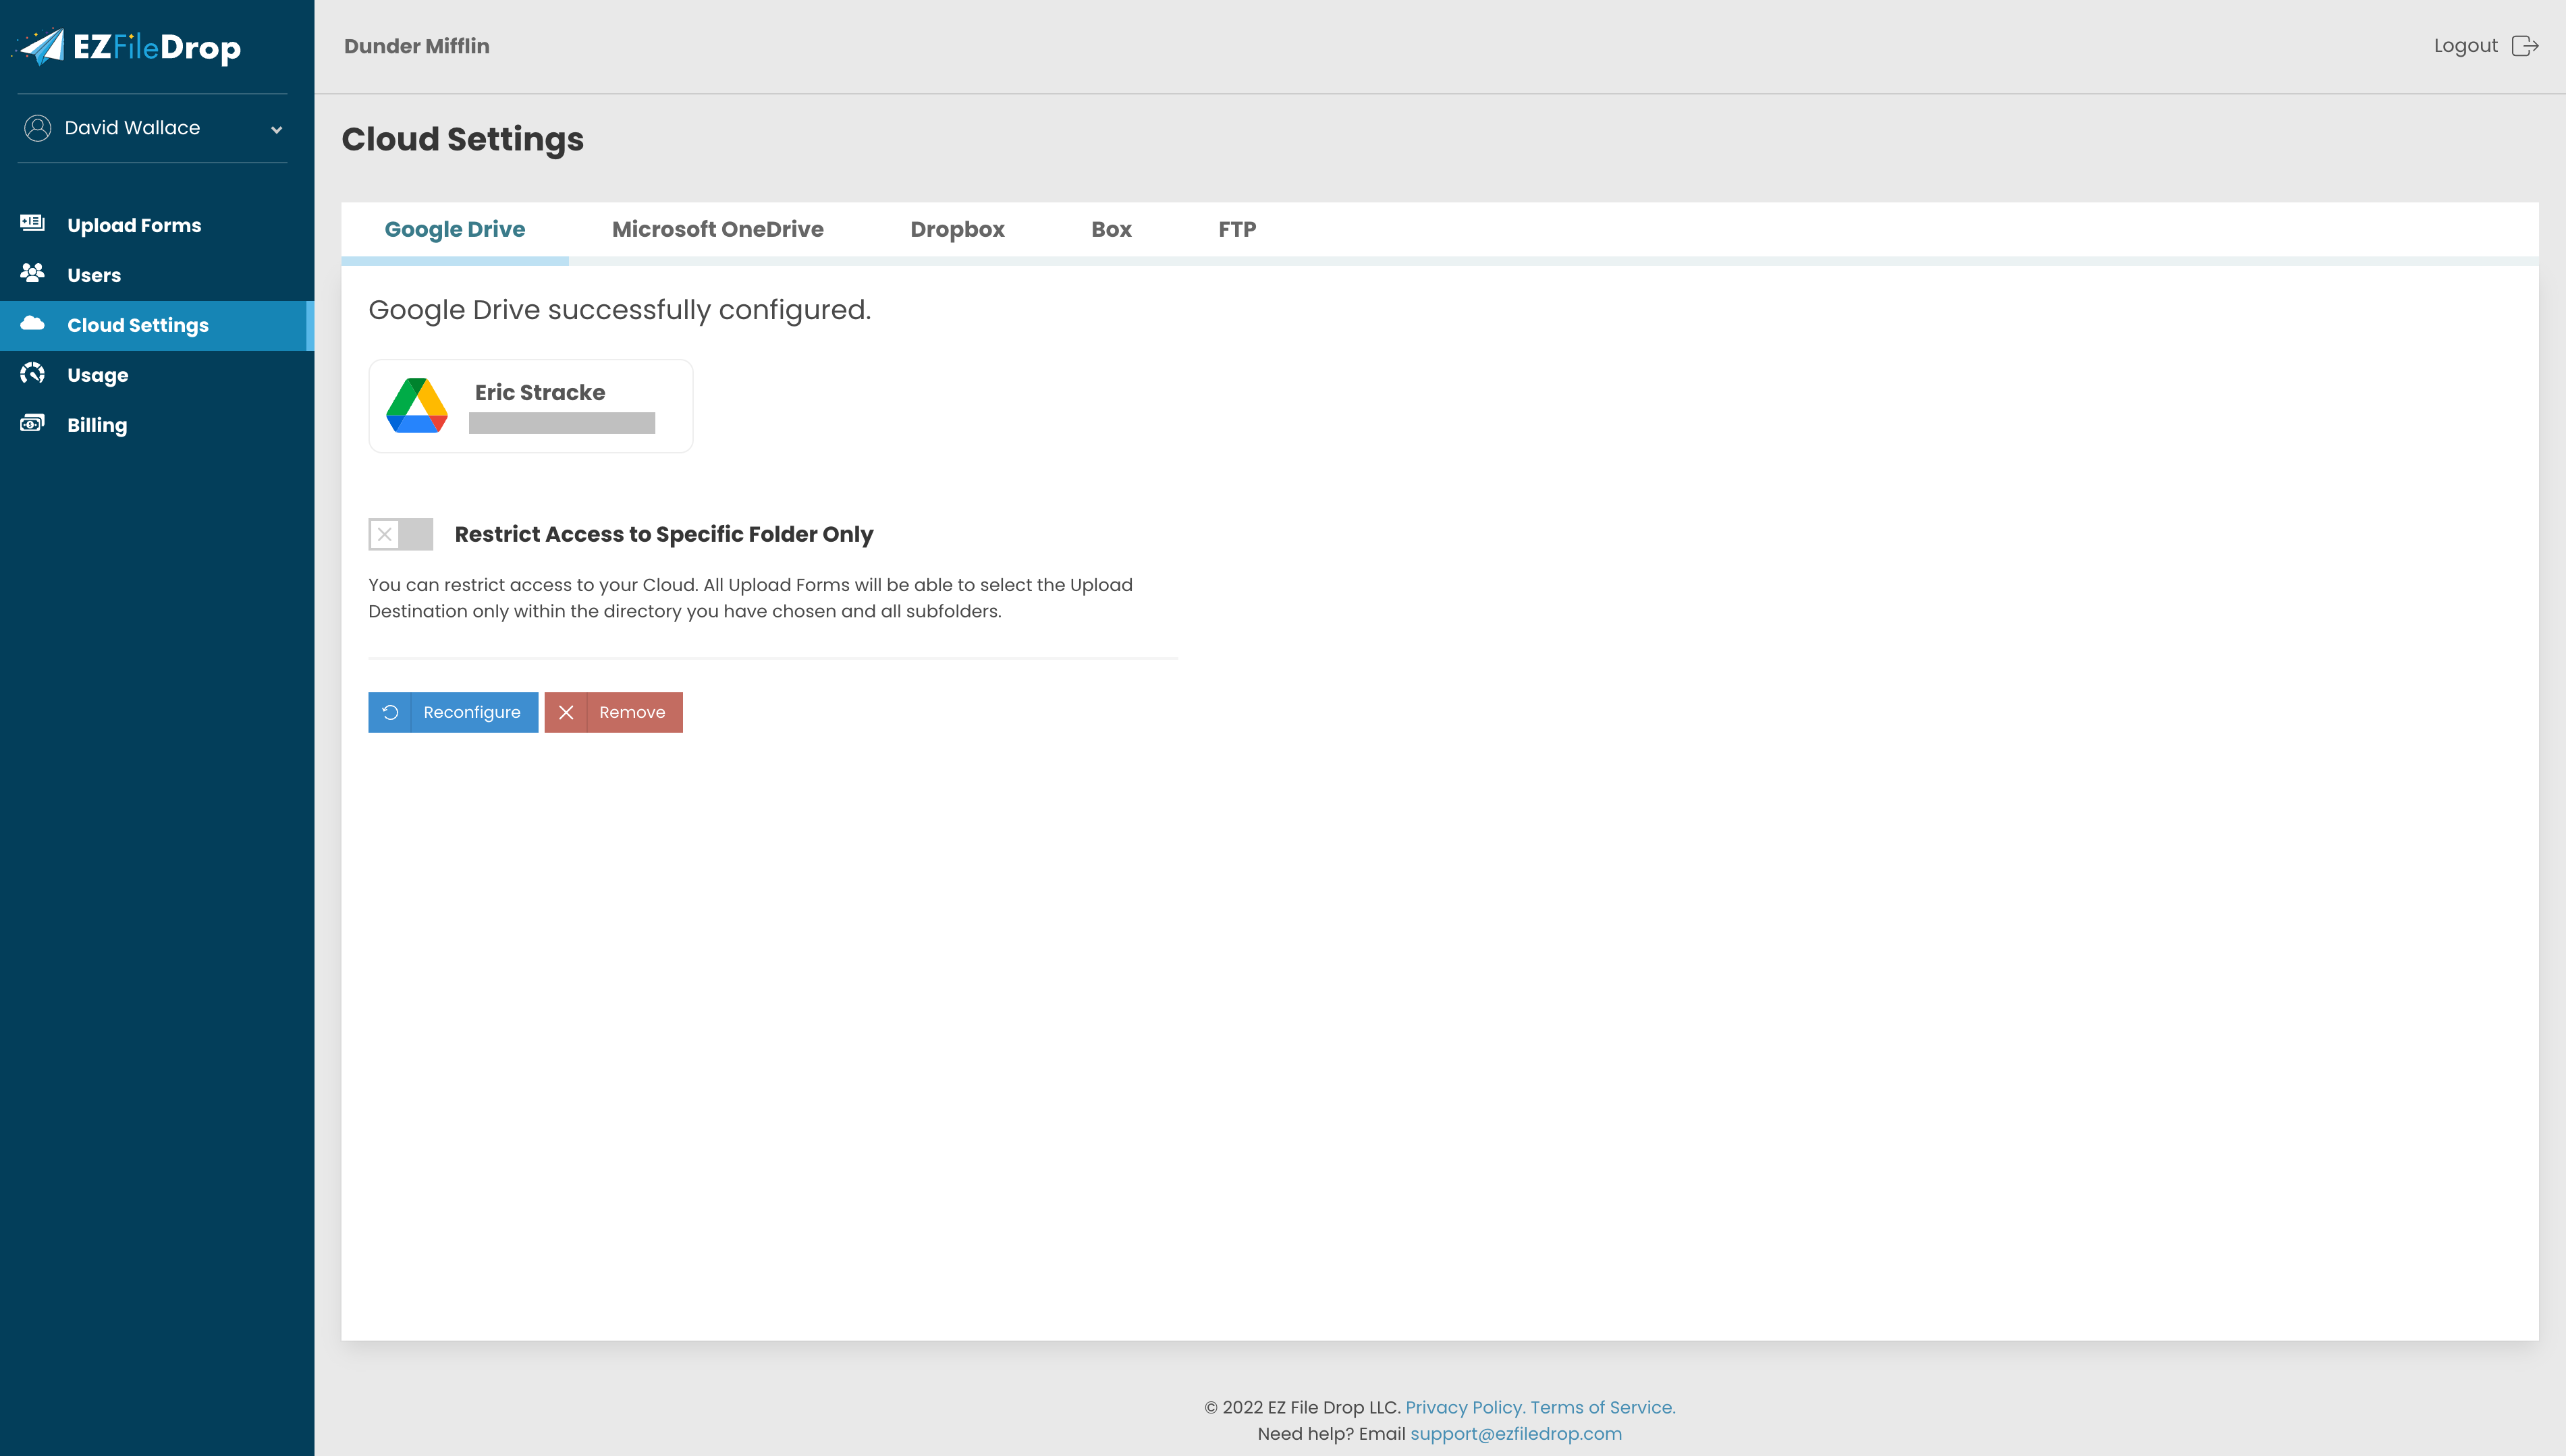The width and height of the screenshot is (2566, 1456).
Task: Open the Privacy Policy link
Action: tap(1463, 1406)
